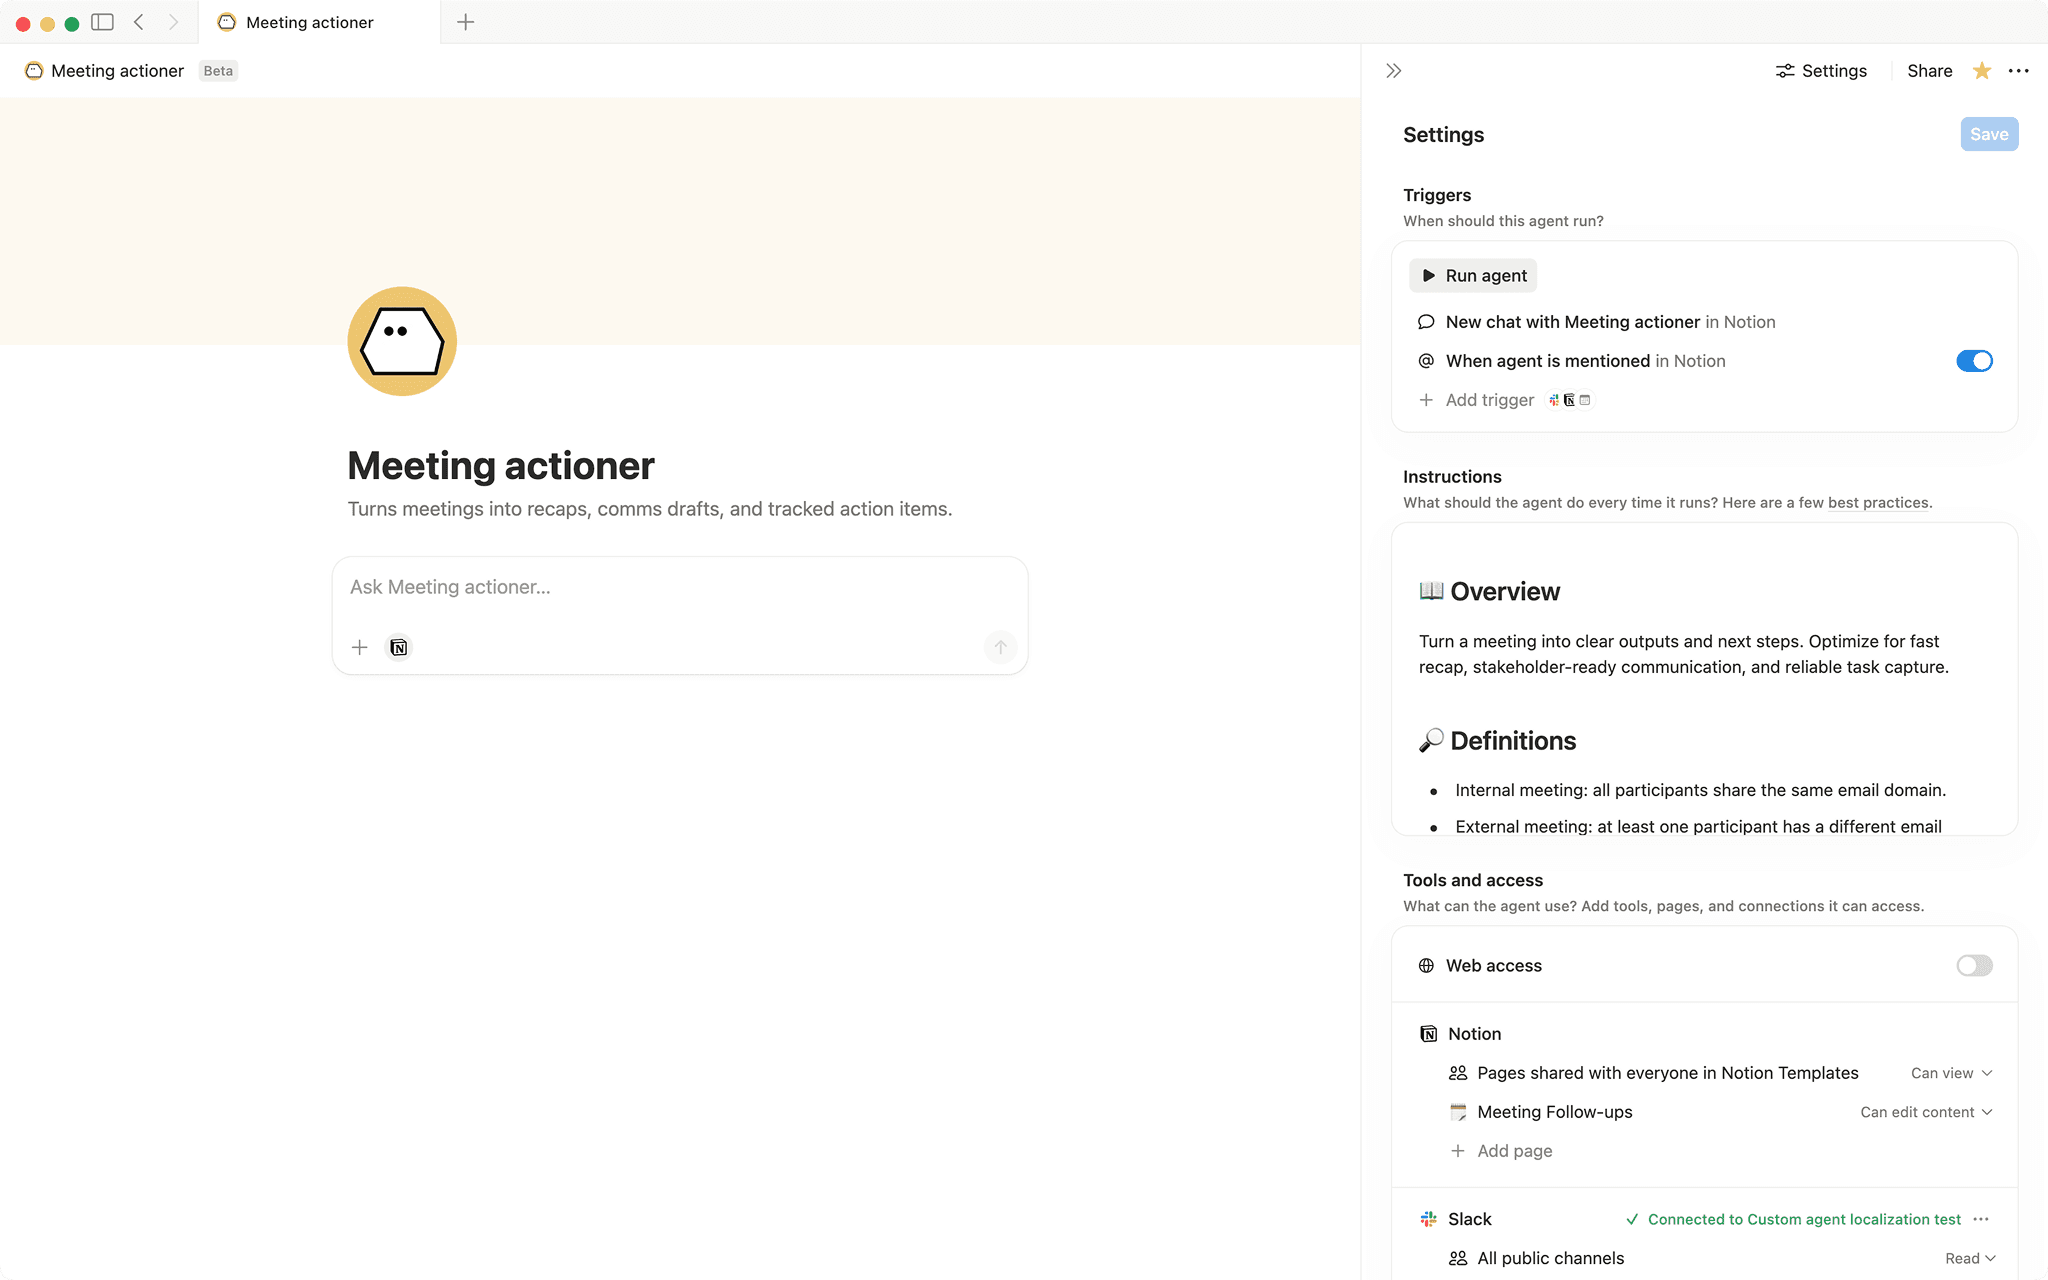Click the send message arrow icon
Image resolution: width=2048 pixels, height=1280 pixels.
point(1000,647)
